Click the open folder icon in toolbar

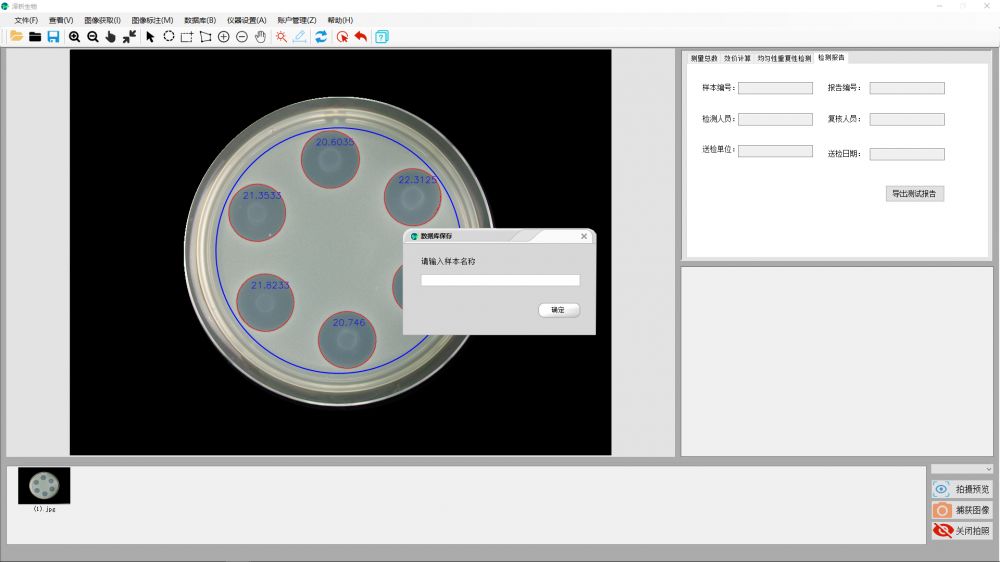16,37
